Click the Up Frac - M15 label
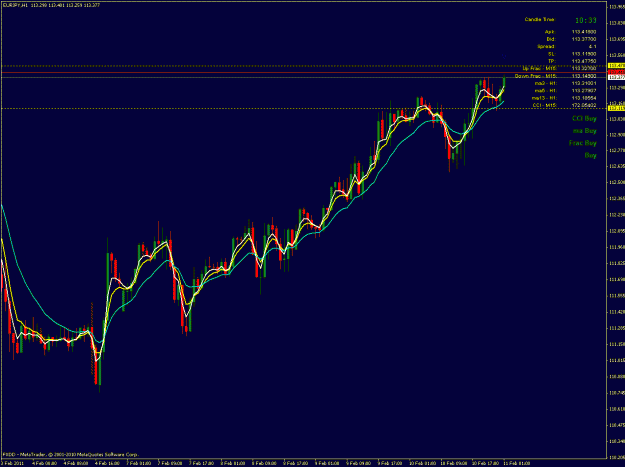This screenshot has height=467, width=625. click(539, 69)
